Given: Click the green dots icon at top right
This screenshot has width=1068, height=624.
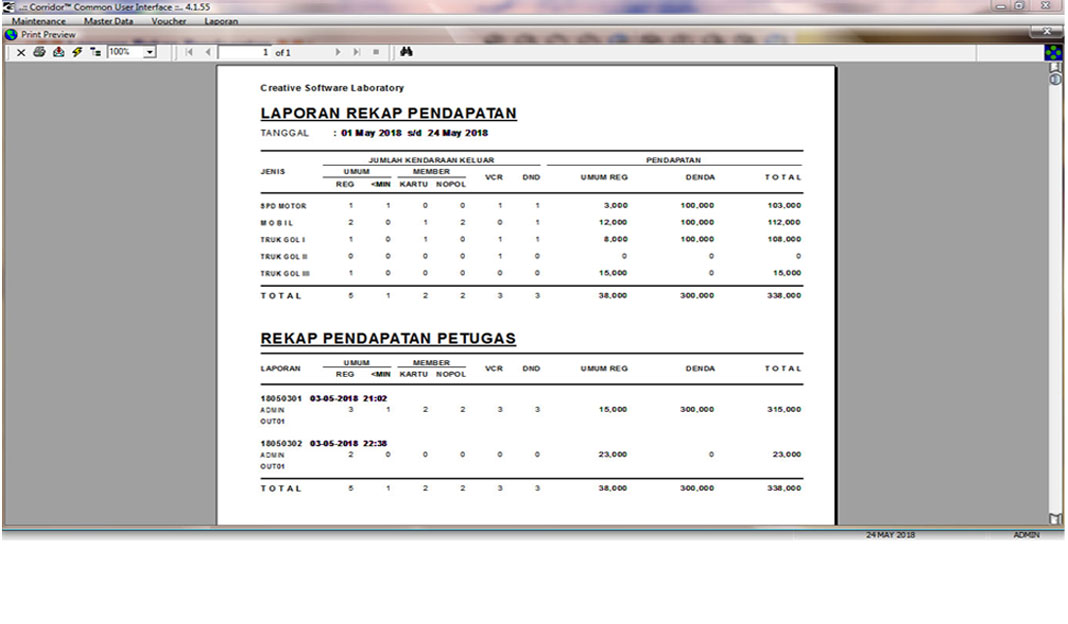Looking at the screenshot, I should pos(1054,52).
